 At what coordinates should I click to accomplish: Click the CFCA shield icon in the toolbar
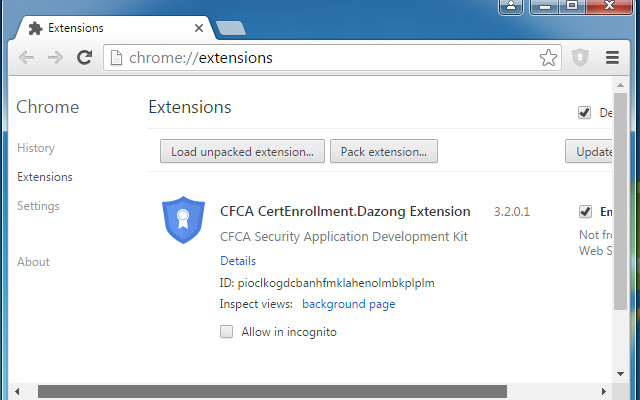coord(580,58)
